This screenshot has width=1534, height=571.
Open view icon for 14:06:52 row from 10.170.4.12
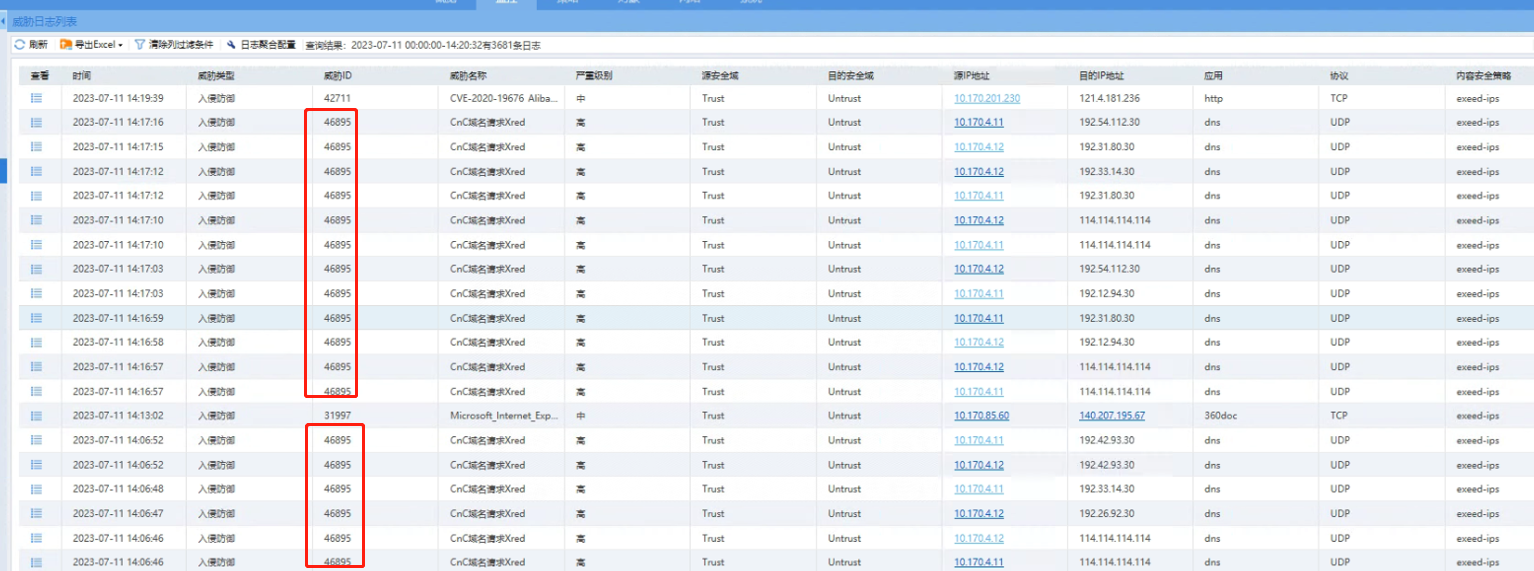36,465
